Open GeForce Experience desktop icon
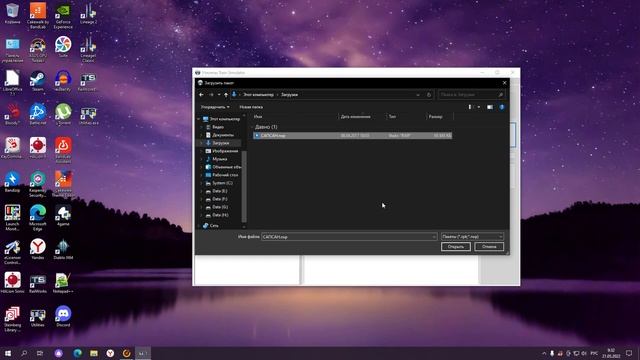Screen dimensions: 640x360 63,16
